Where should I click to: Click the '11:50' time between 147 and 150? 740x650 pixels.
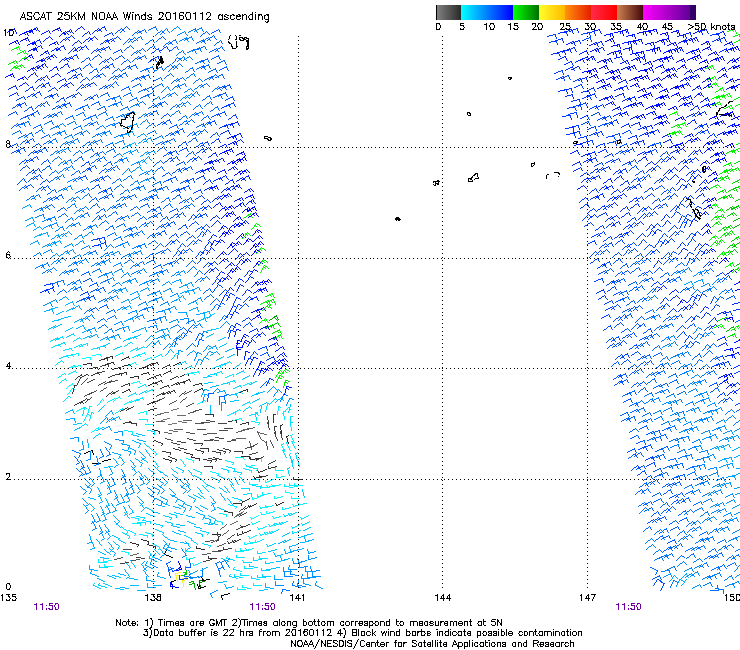[629, 607]
